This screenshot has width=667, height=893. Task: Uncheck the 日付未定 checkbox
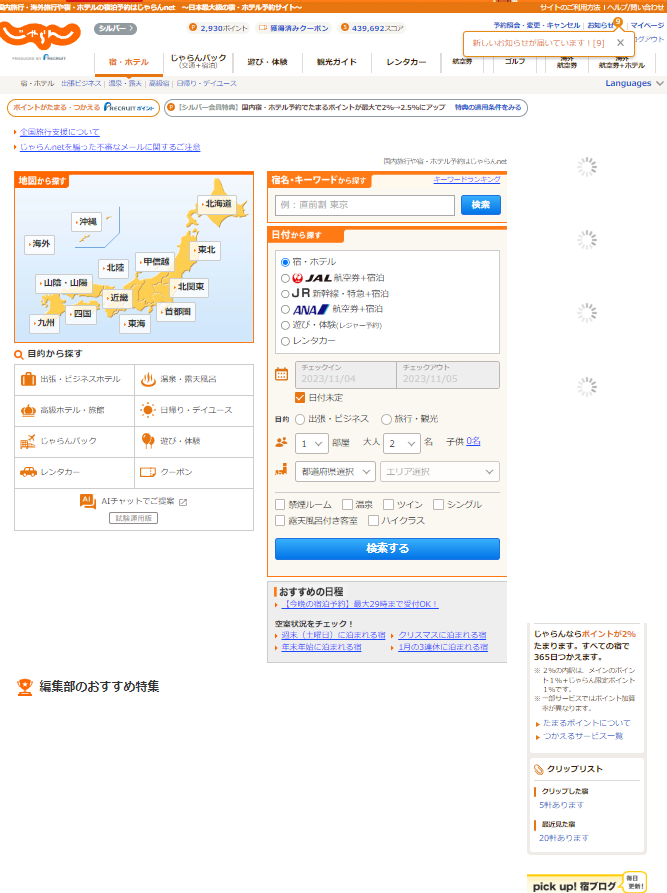click(x=300, y=398)
